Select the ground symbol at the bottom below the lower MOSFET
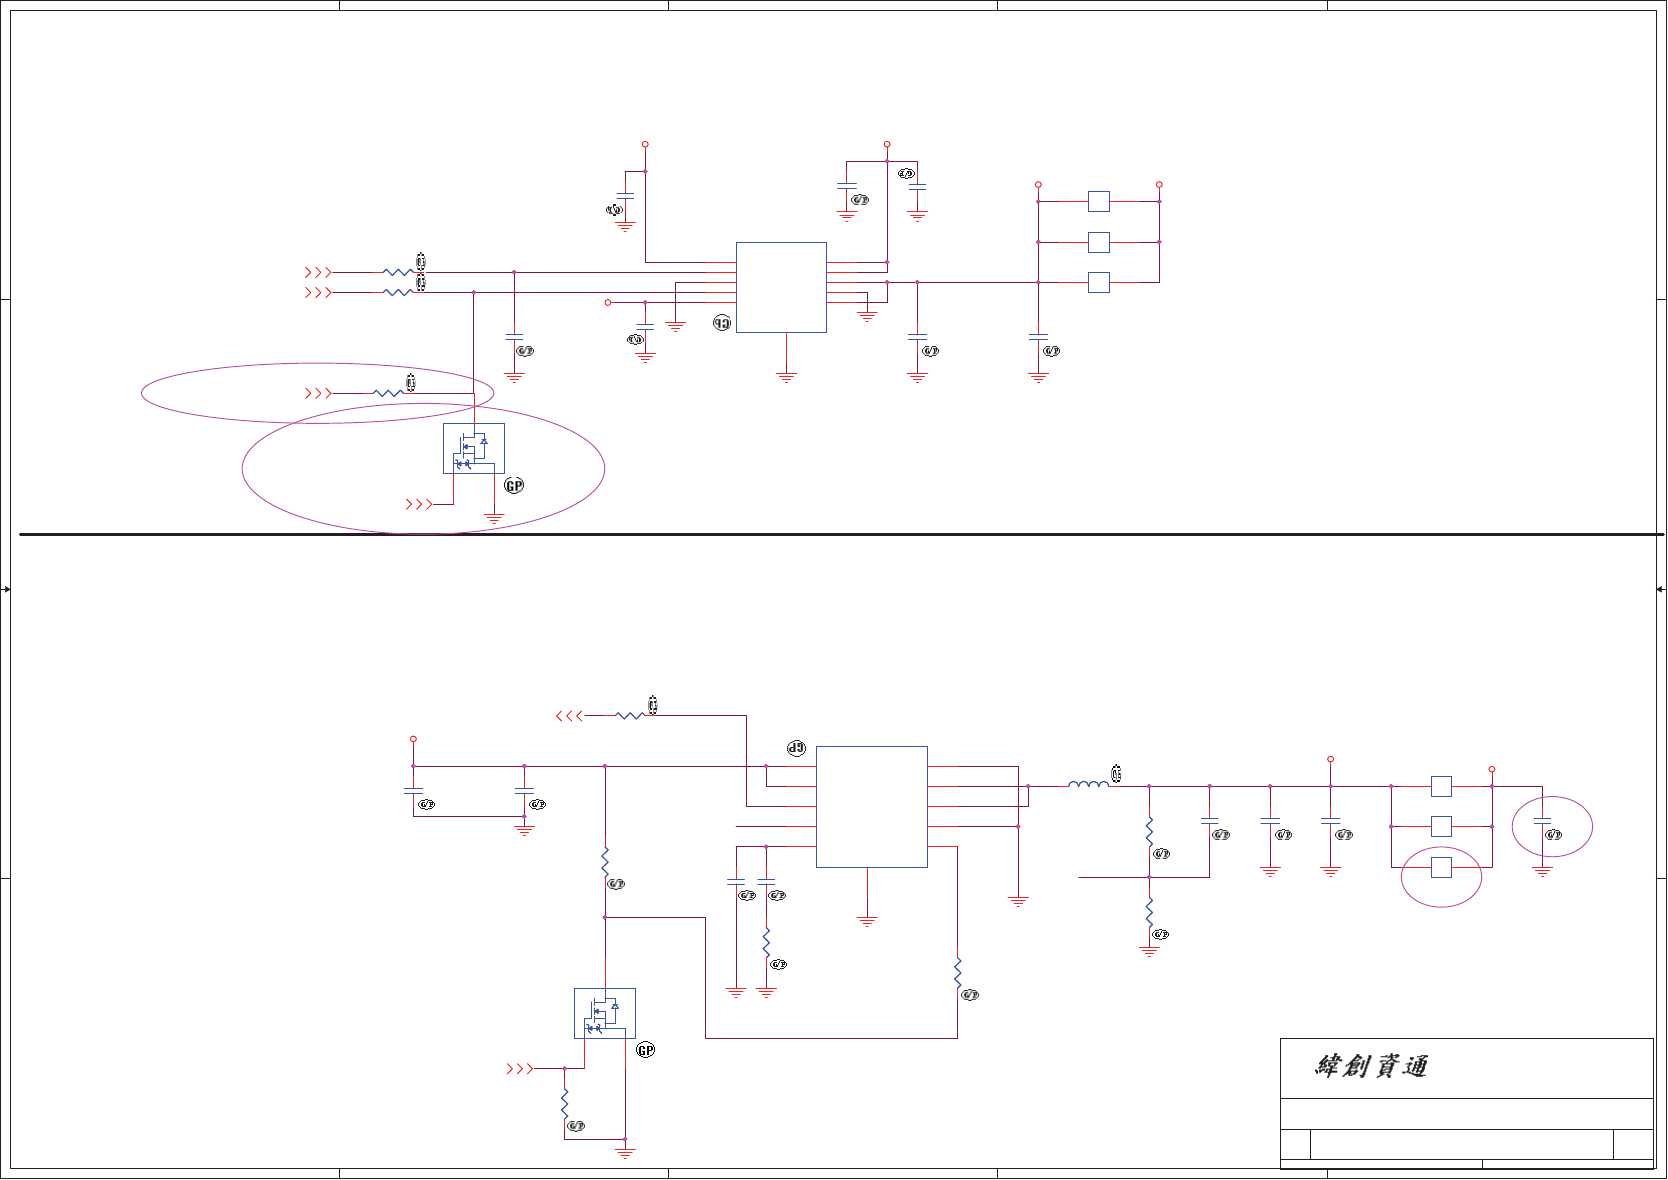1668x1180 pixels. (625, 1153)
